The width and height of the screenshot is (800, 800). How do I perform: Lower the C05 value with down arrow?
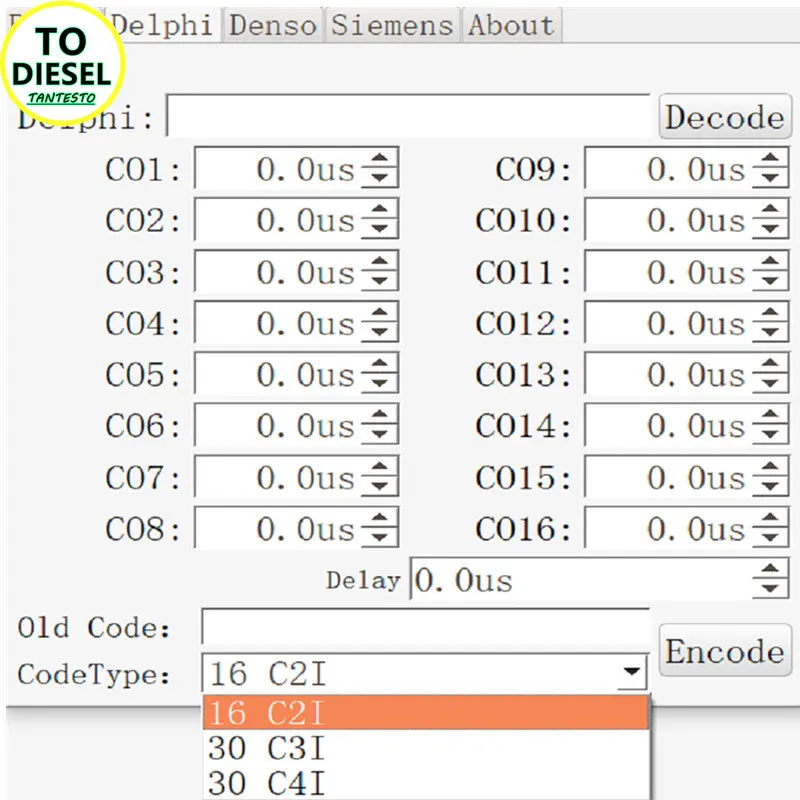[378, 383]
